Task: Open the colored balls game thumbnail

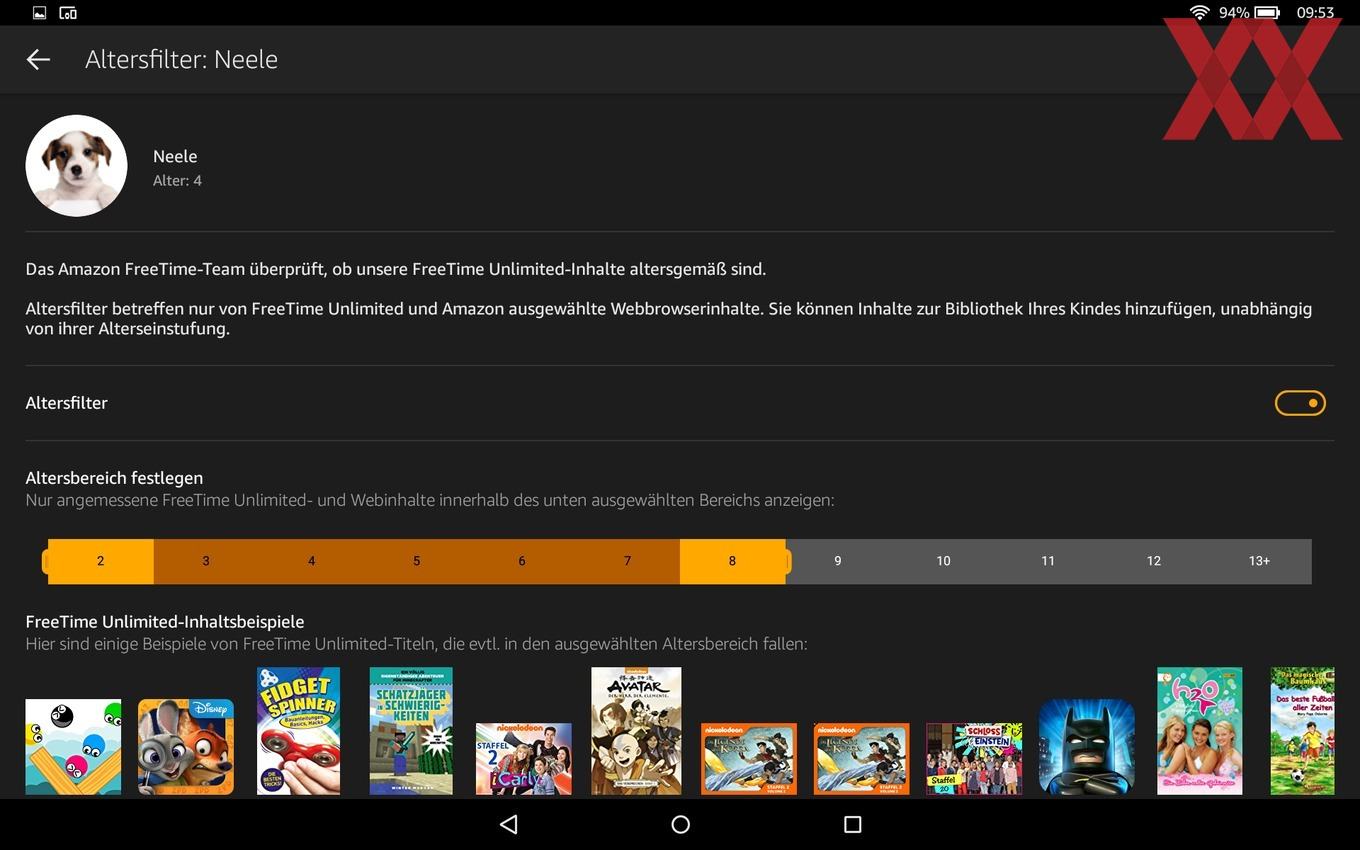Action: (x=73, y=747)
